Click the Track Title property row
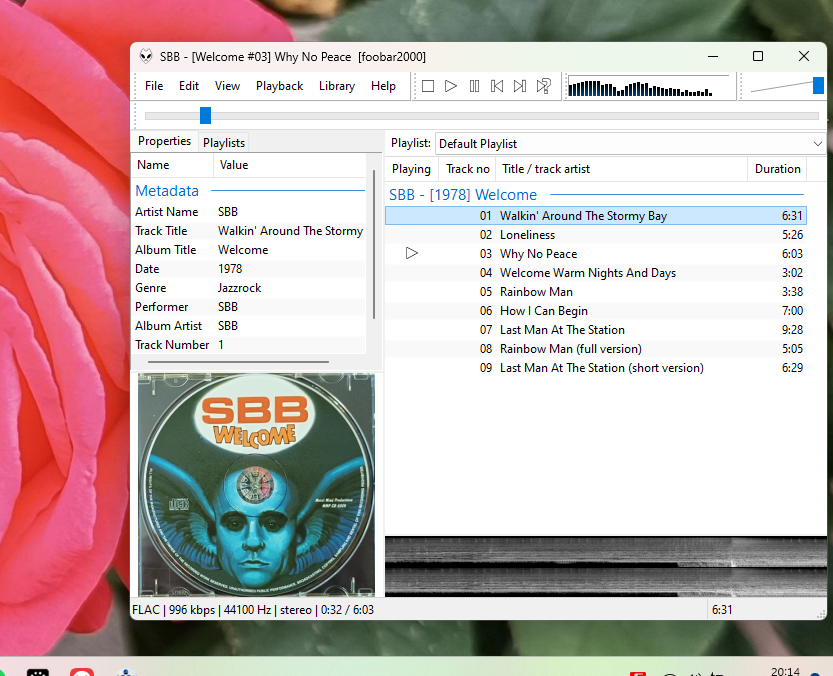833x676 pixels. (x=249, y=231)
